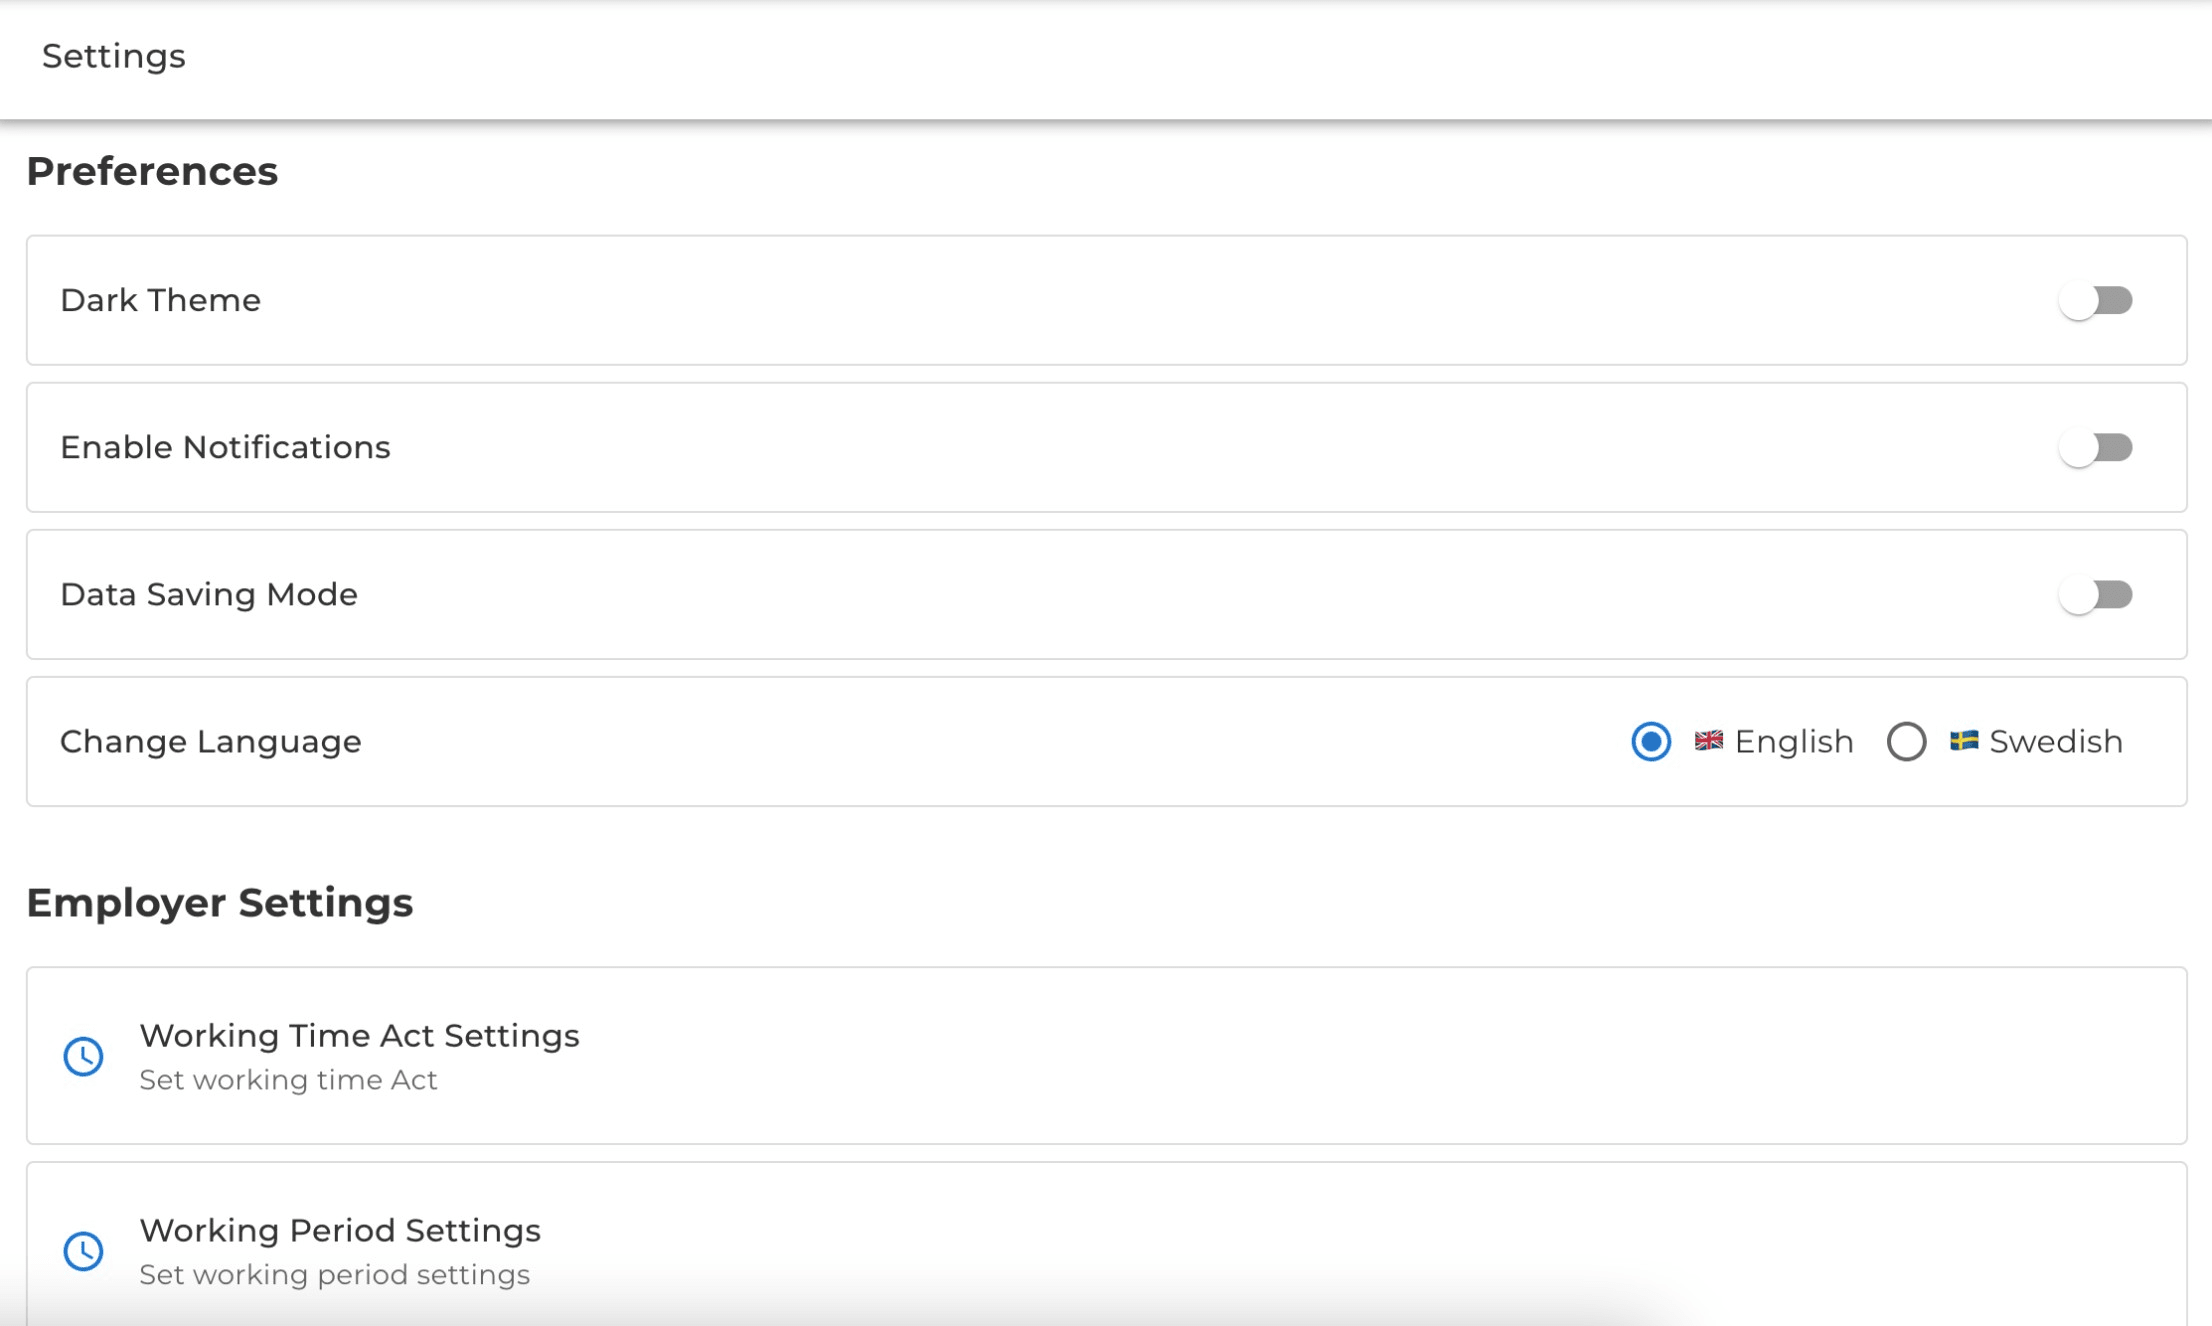
Task: Click the English language text label
Action: pyautogui.click(x=1794, y=741)
